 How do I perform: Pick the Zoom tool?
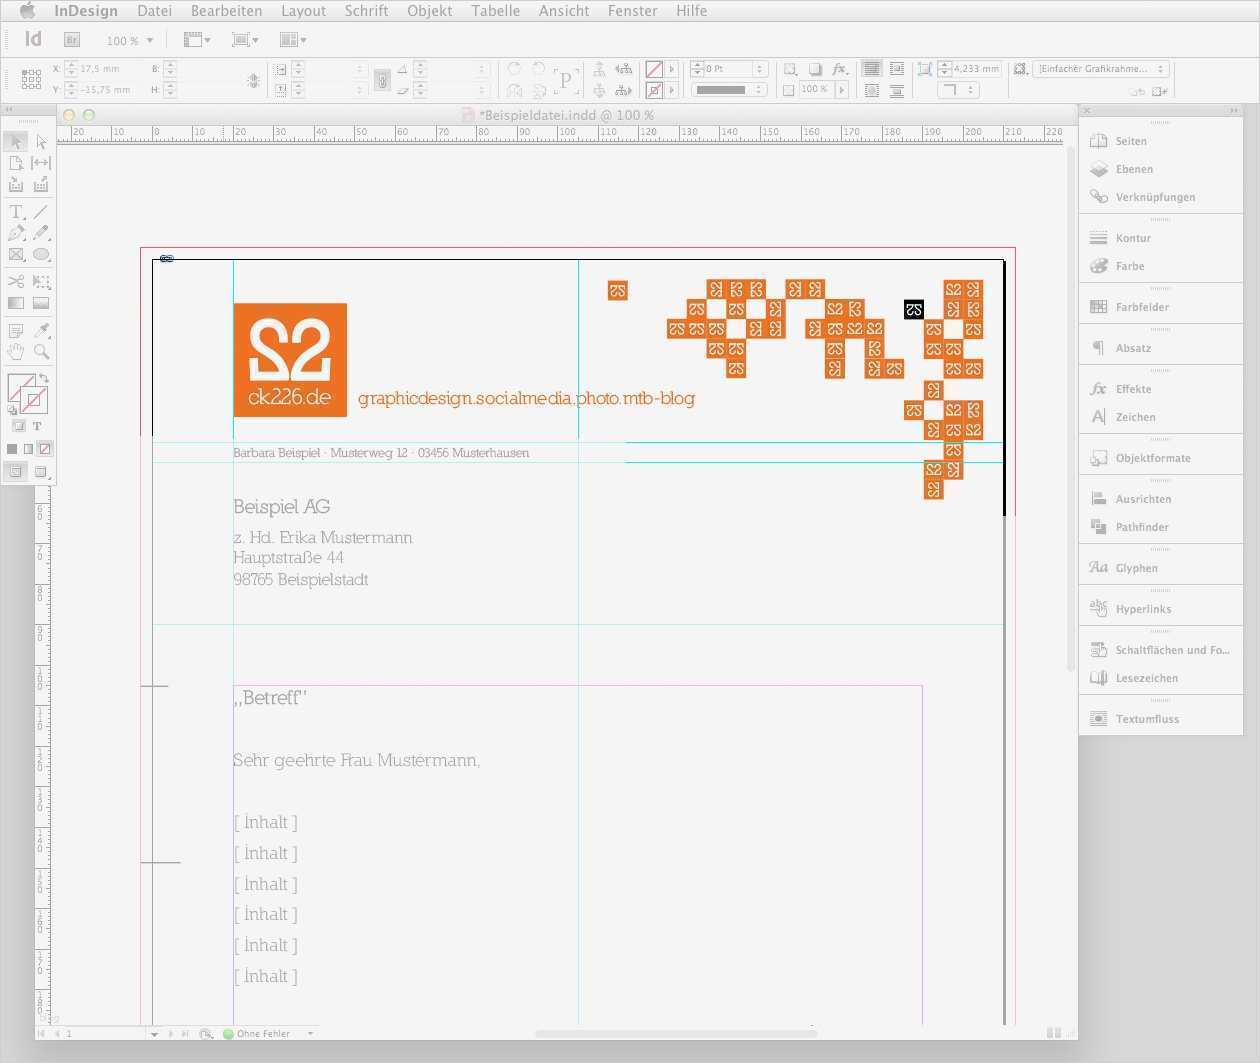pyautogui.click(x=41, y=351)
